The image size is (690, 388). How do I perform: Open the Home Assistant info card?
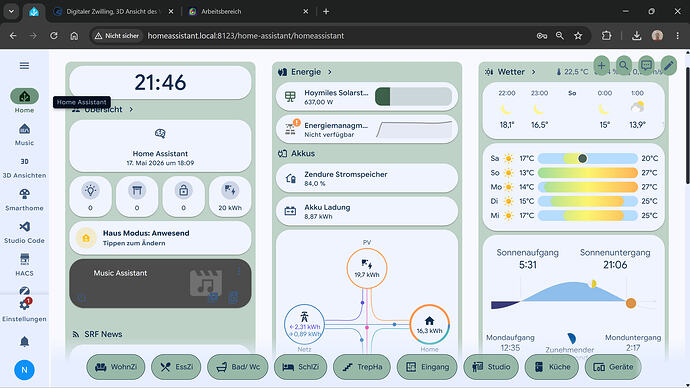(160, 146)
